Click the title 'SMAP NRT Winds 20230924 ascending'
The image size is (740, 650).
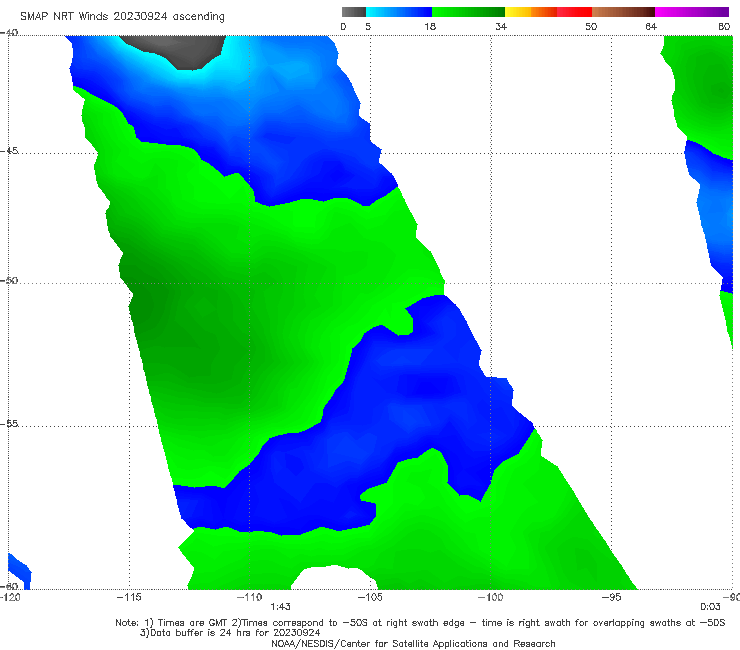pos(122,16)
